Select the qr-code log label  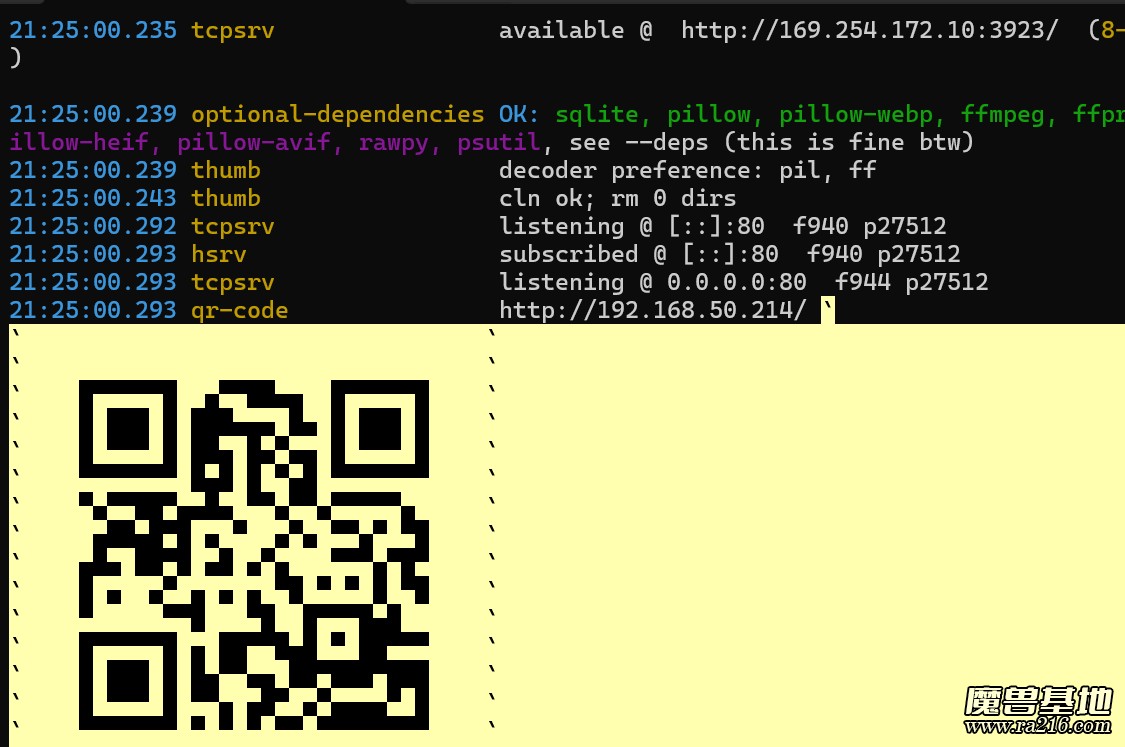pyautogui.click(x=240, y=311)
